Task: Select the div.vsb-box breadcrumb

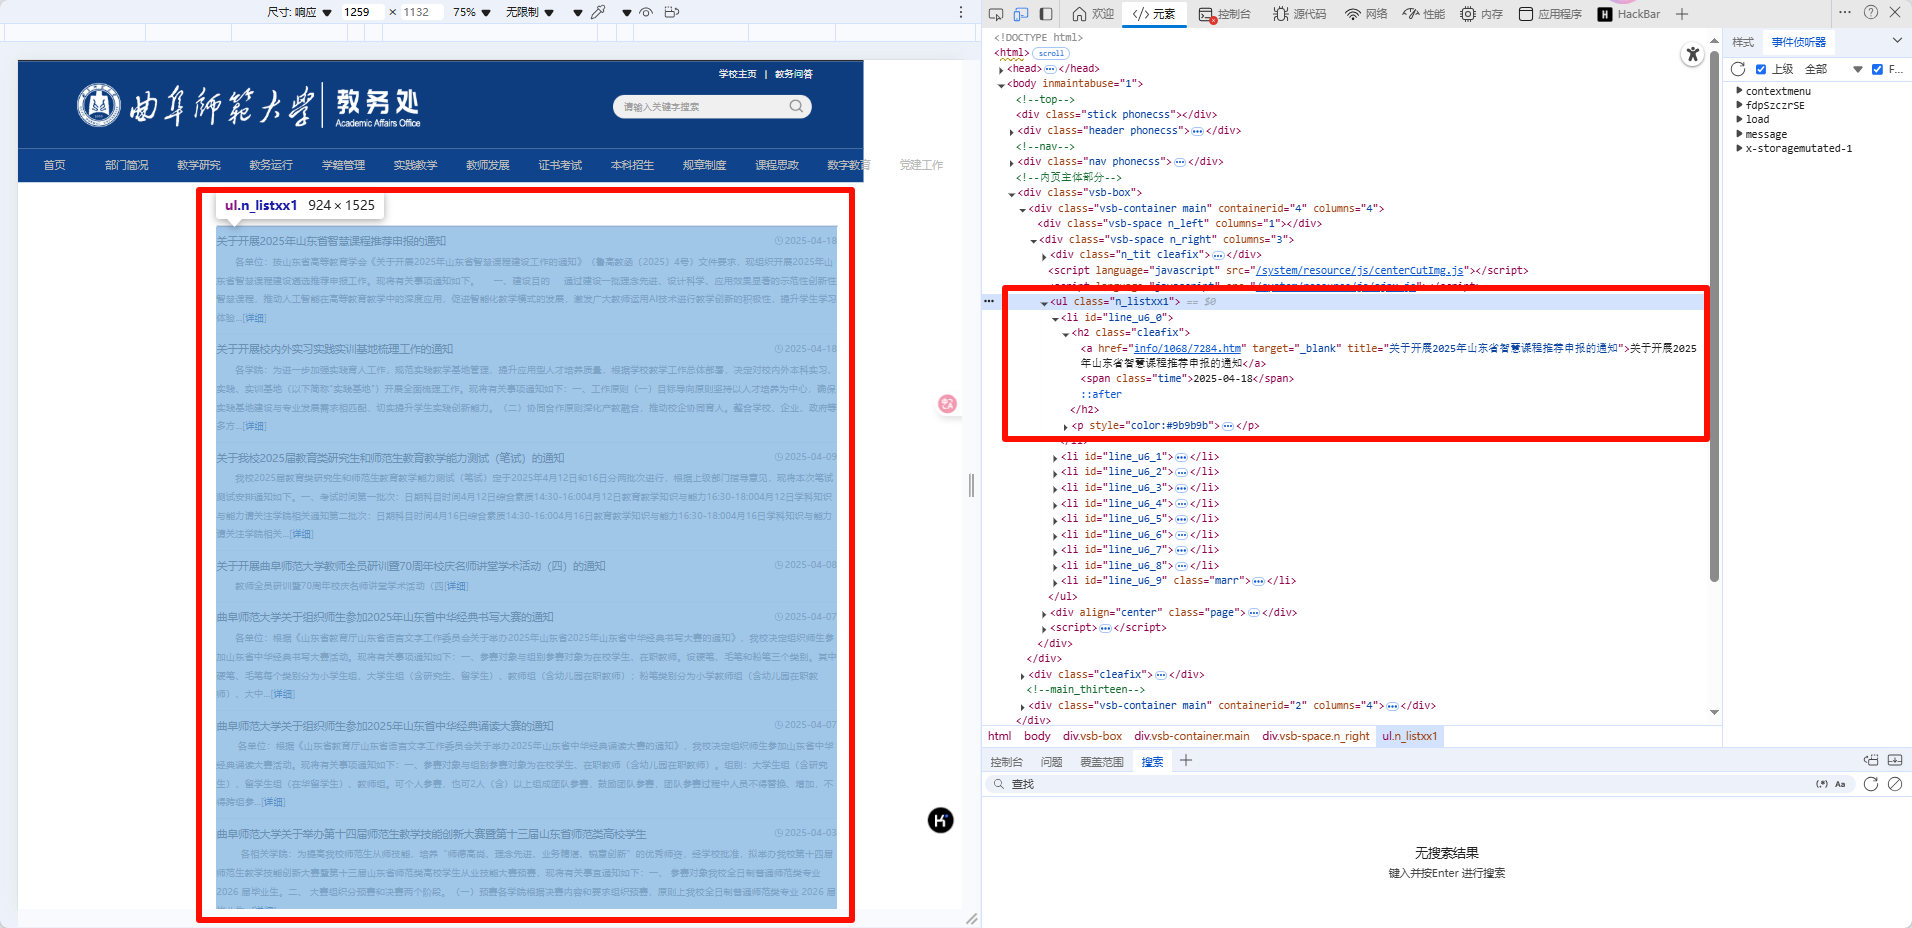Action: coord(1092,736)
